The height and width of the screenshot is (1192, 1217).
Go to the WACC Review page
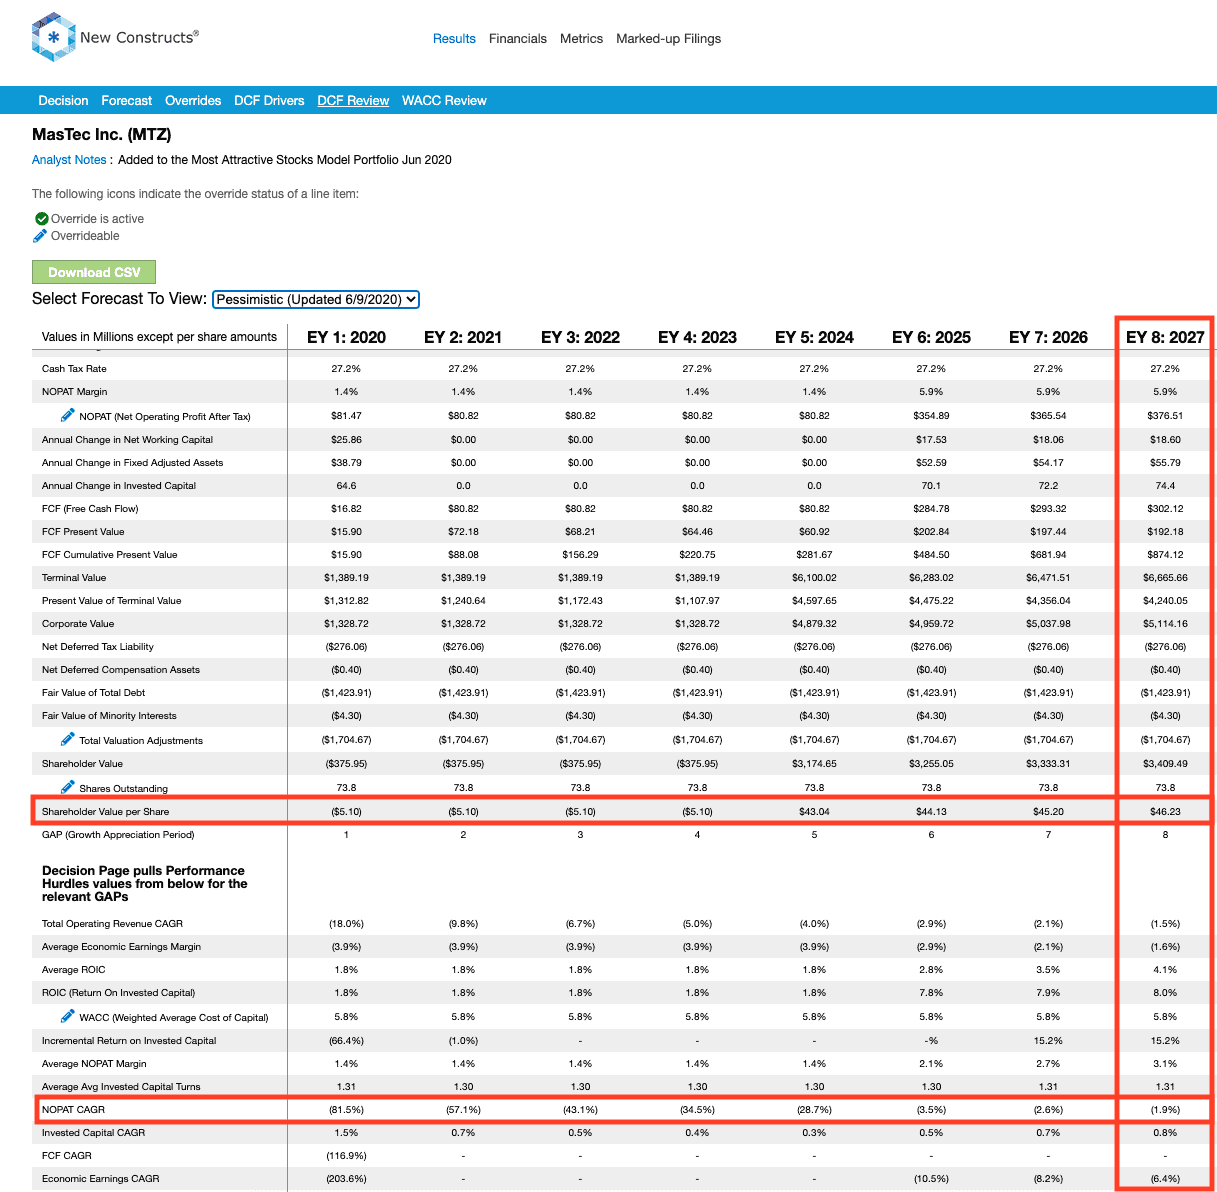click(x=444, y=101)
